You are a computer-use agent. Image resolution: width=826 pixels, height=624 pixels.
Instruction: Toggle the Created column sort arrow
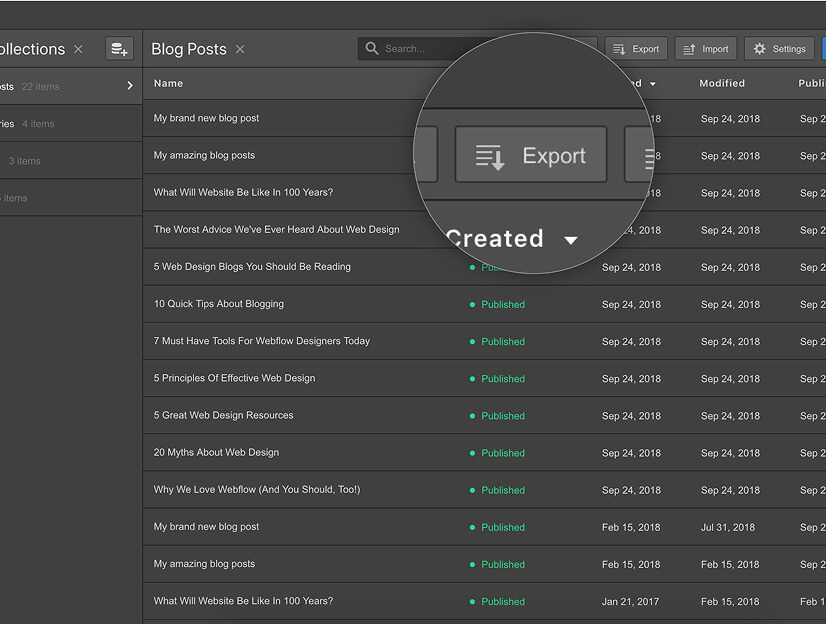coord(653,84)
